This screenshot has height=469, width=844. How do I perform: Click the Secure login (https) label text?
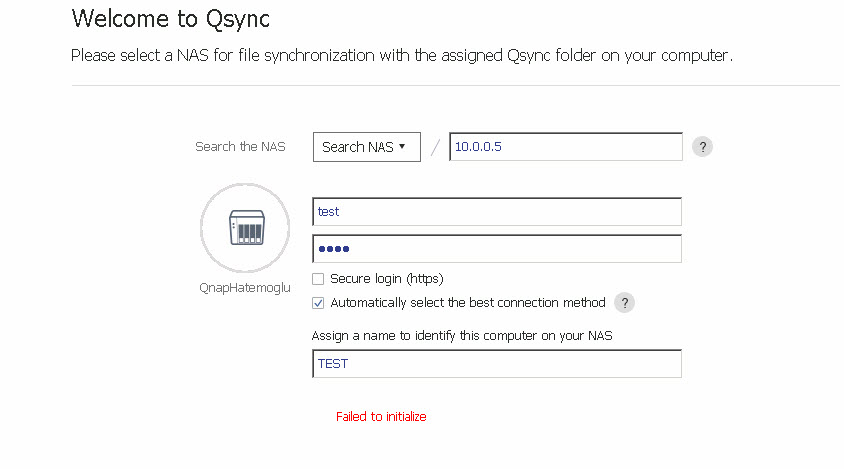tap(386, 279)
